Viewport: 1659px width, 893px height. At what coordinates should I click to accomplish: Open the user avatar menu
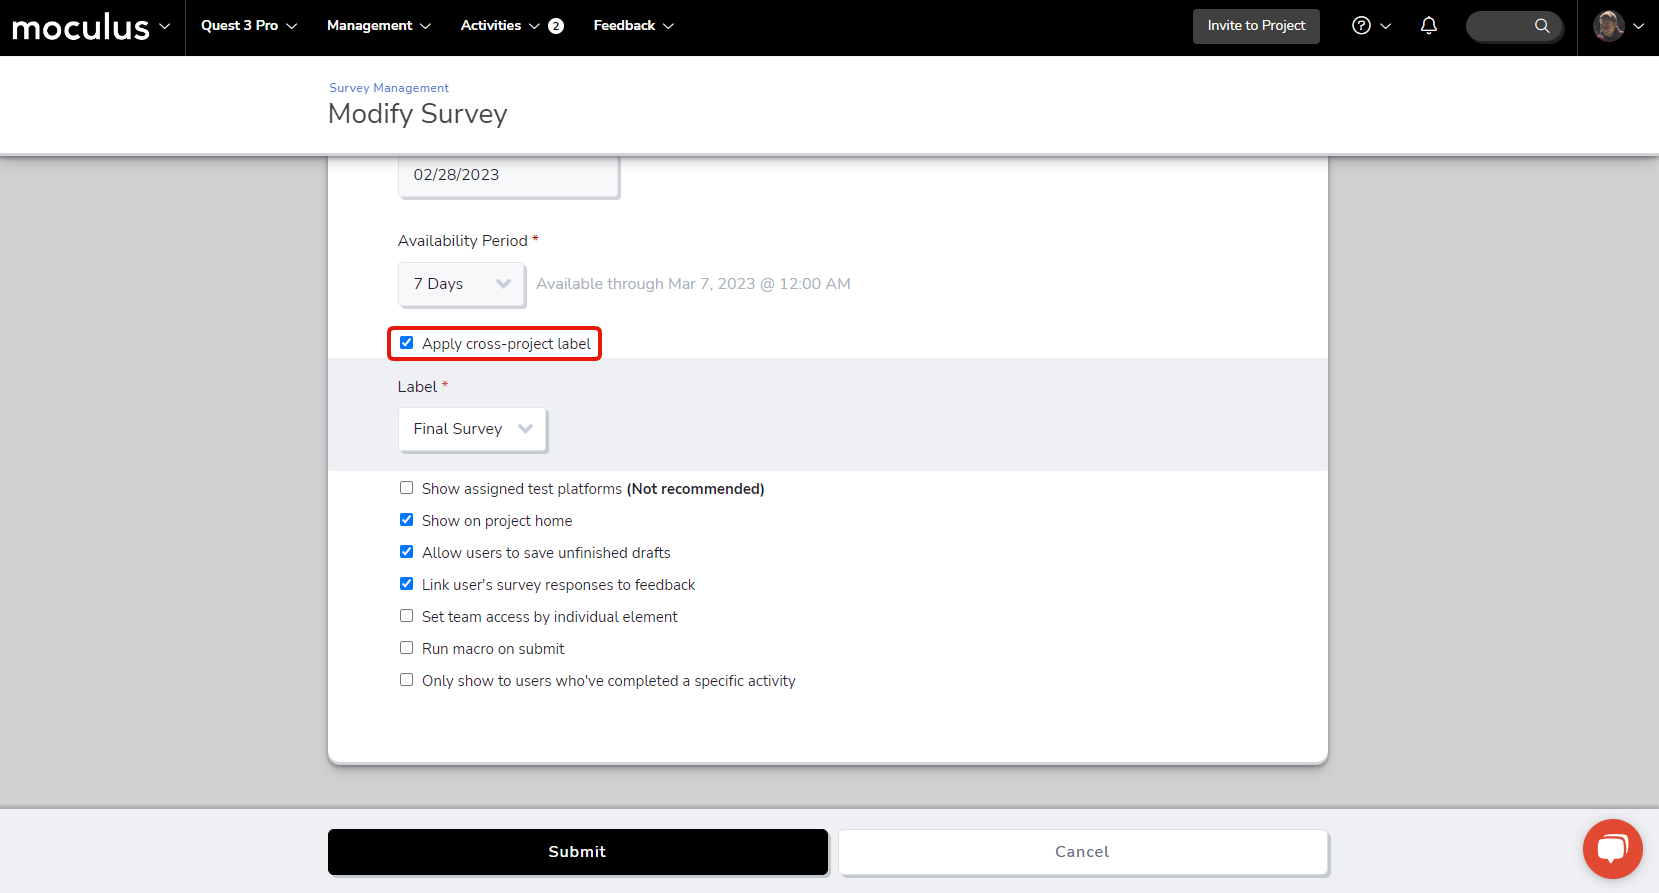pyautogui.click(x=1608, y=26)
